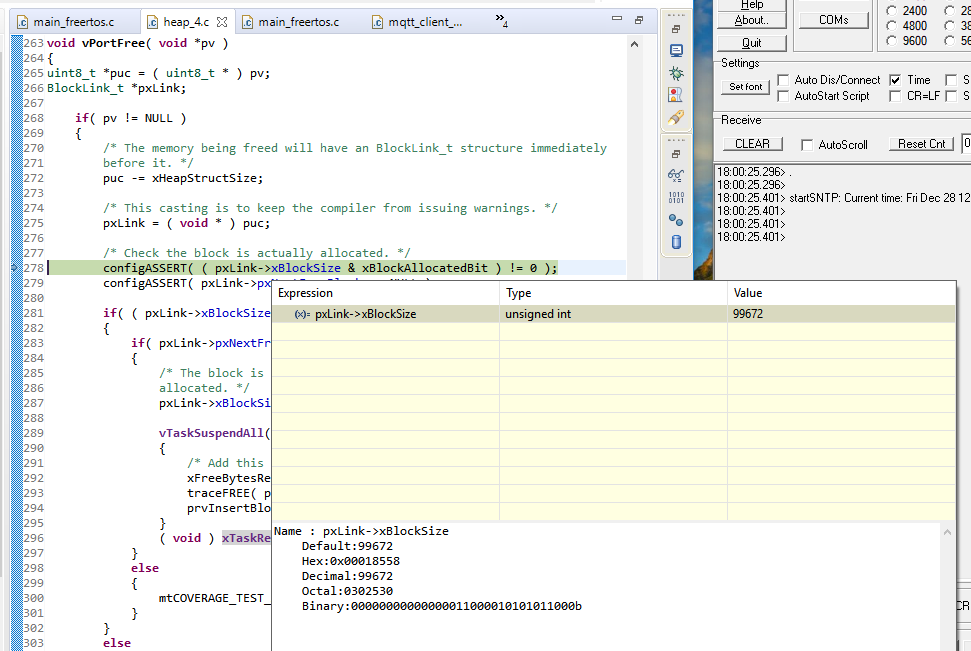Open the Expressions glasses icon
971x651 pixels.
[676, 175]
